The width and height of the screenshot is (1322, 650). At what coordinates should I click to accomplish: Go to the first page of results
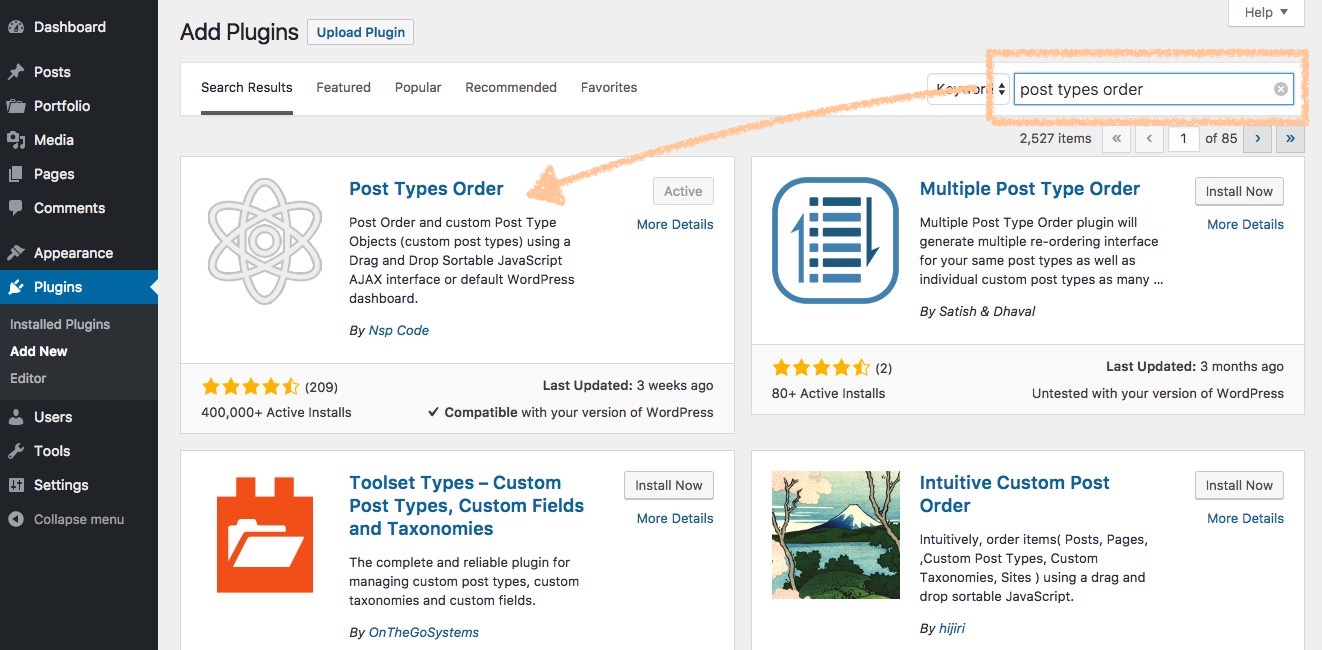1116,139
